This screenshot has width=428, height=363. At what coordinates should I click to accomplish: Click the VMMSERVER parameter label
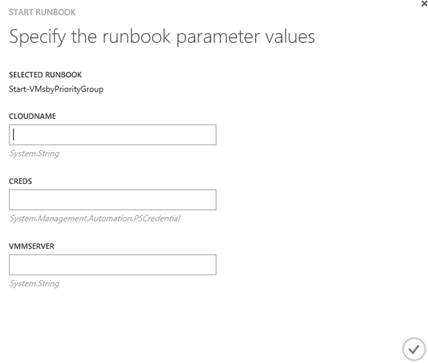pos(32,246)
